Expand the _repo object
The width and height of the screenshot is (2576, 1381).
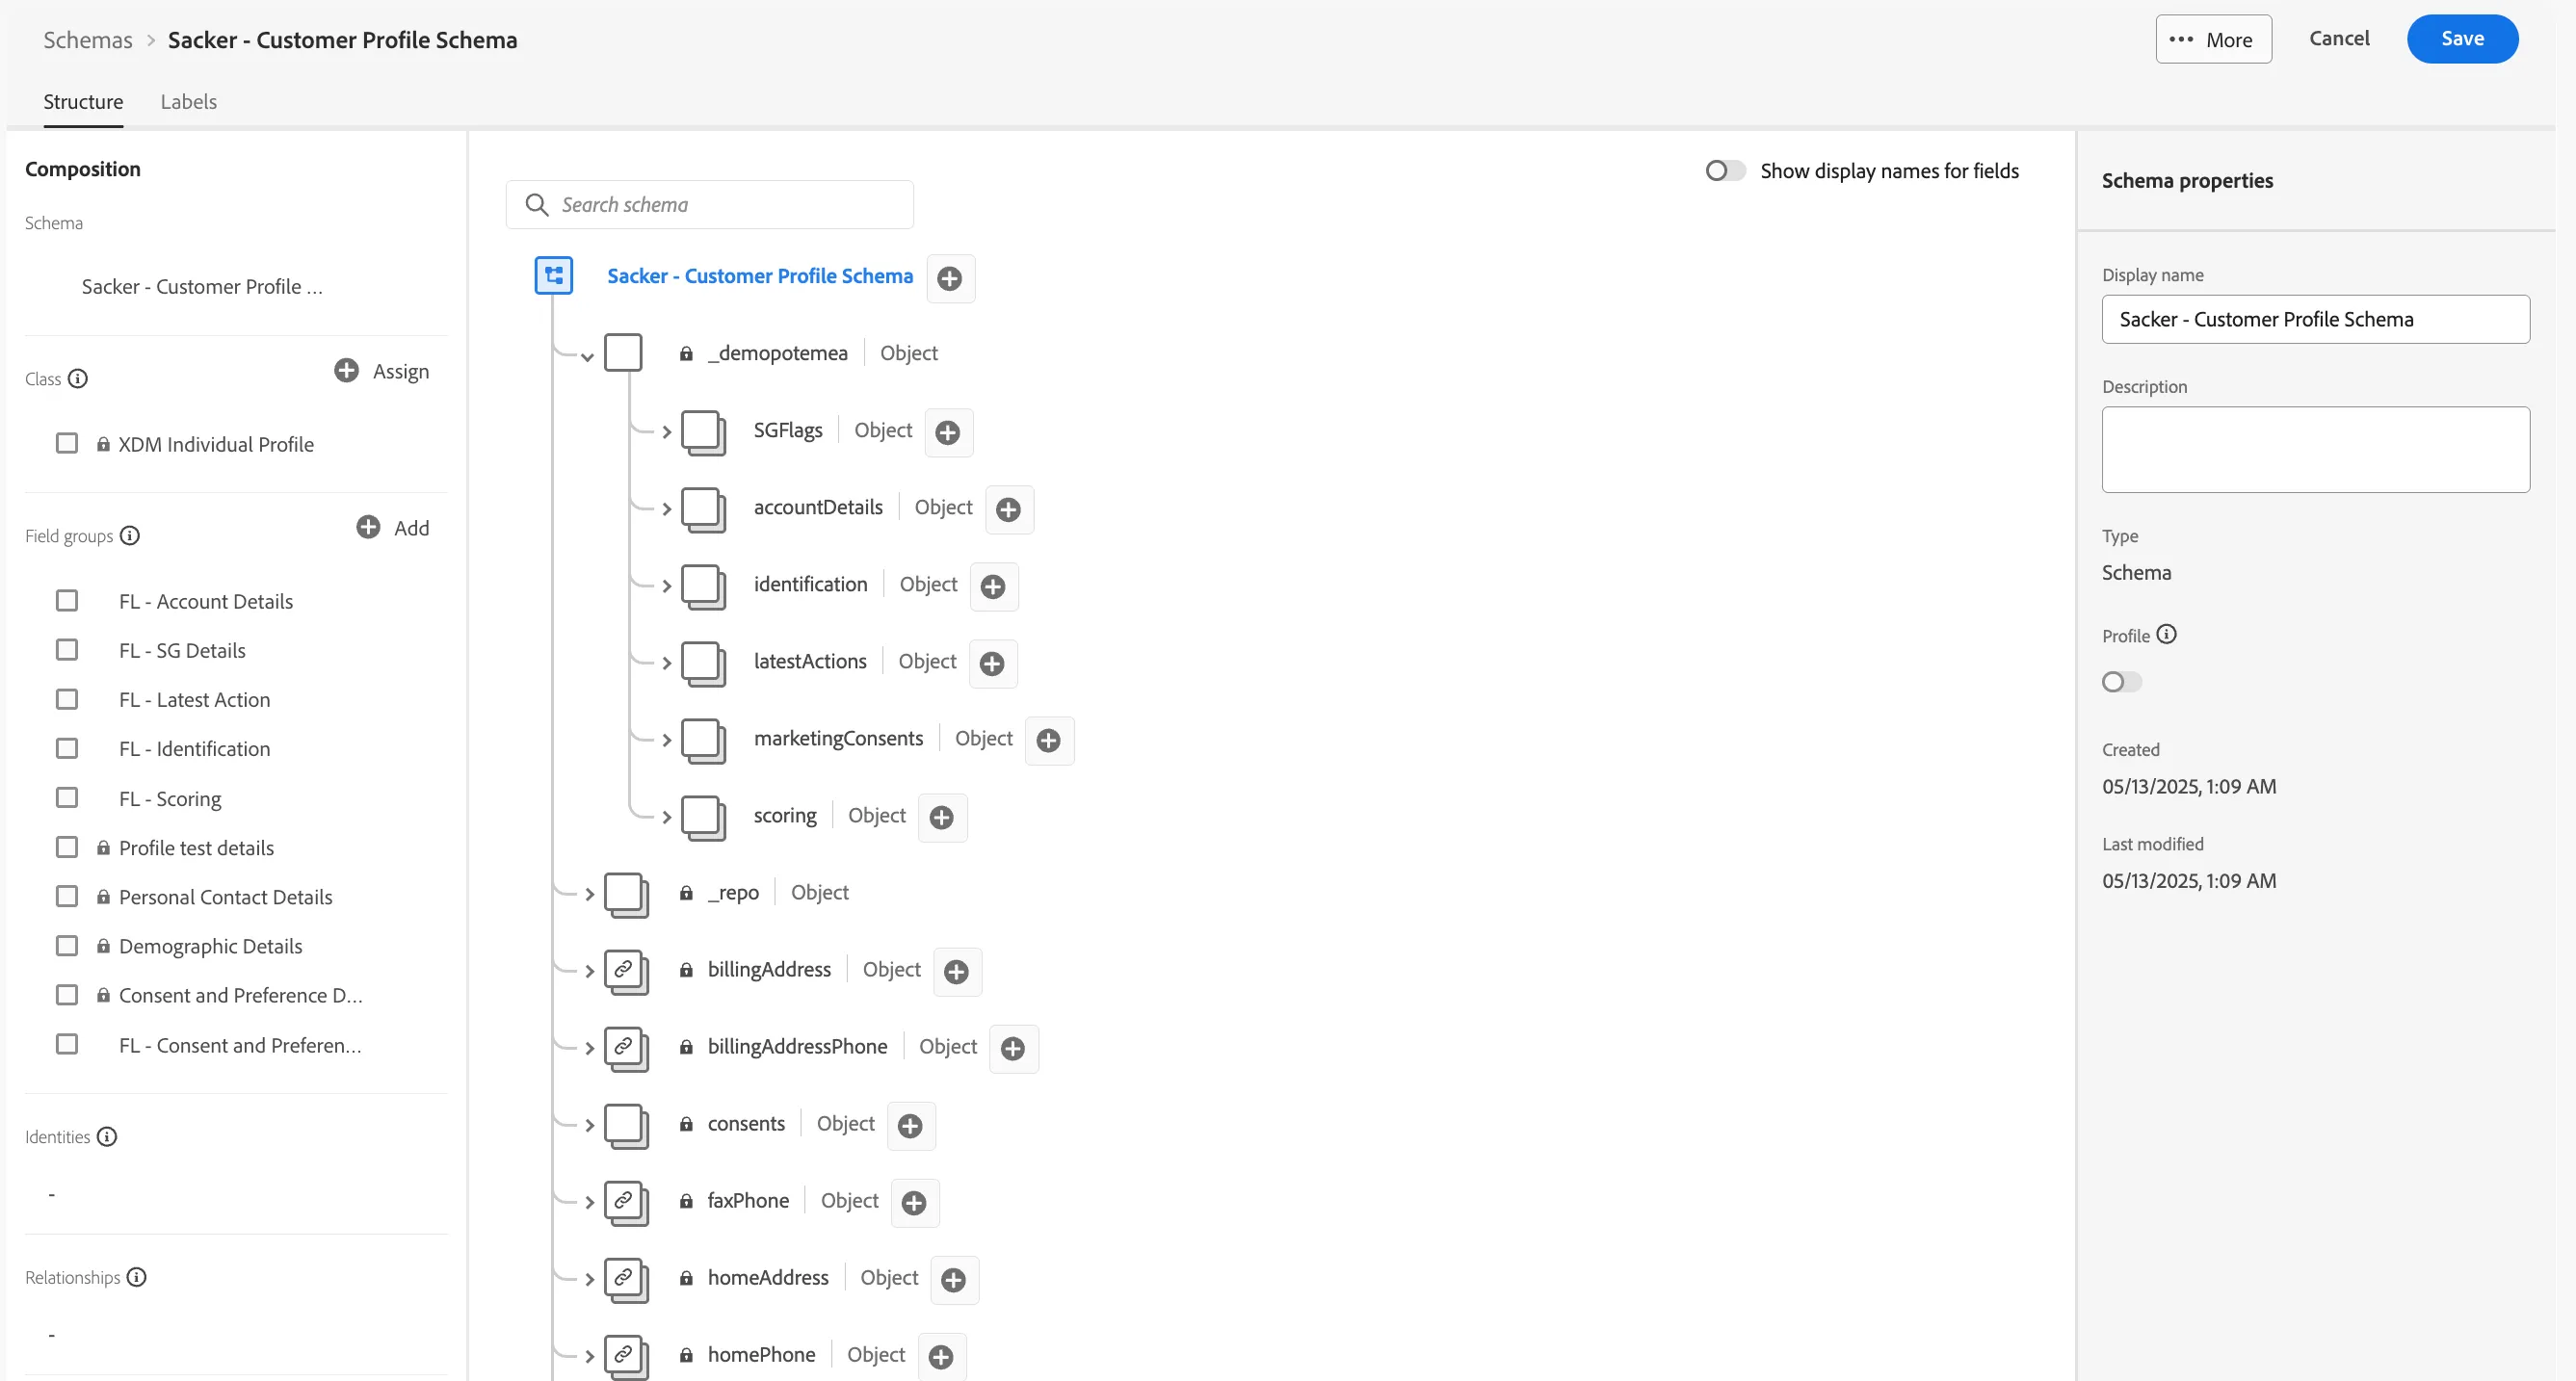[x=590, y=894]
